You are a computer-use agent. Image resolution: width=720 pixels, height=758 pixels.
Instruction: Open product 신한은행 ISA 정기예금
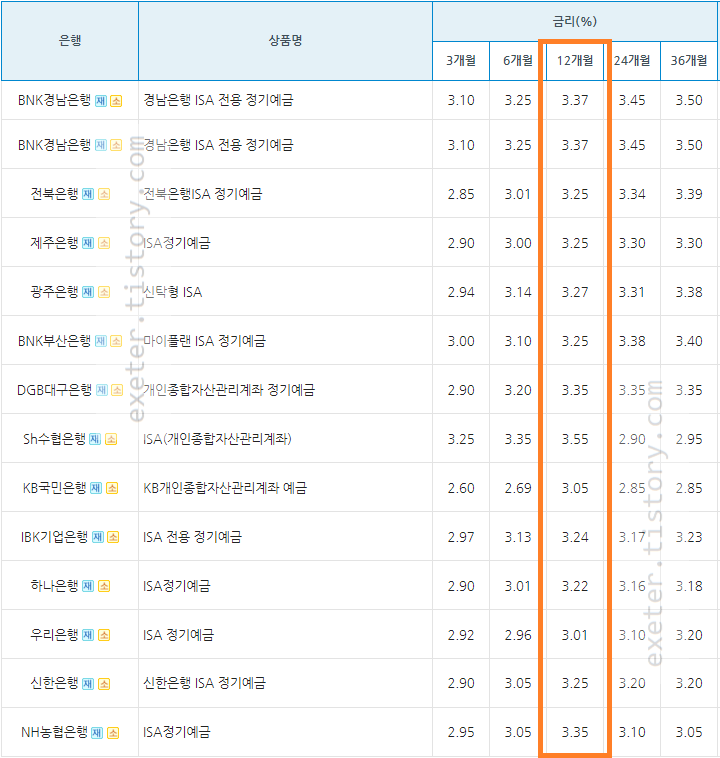click(204, 683)
